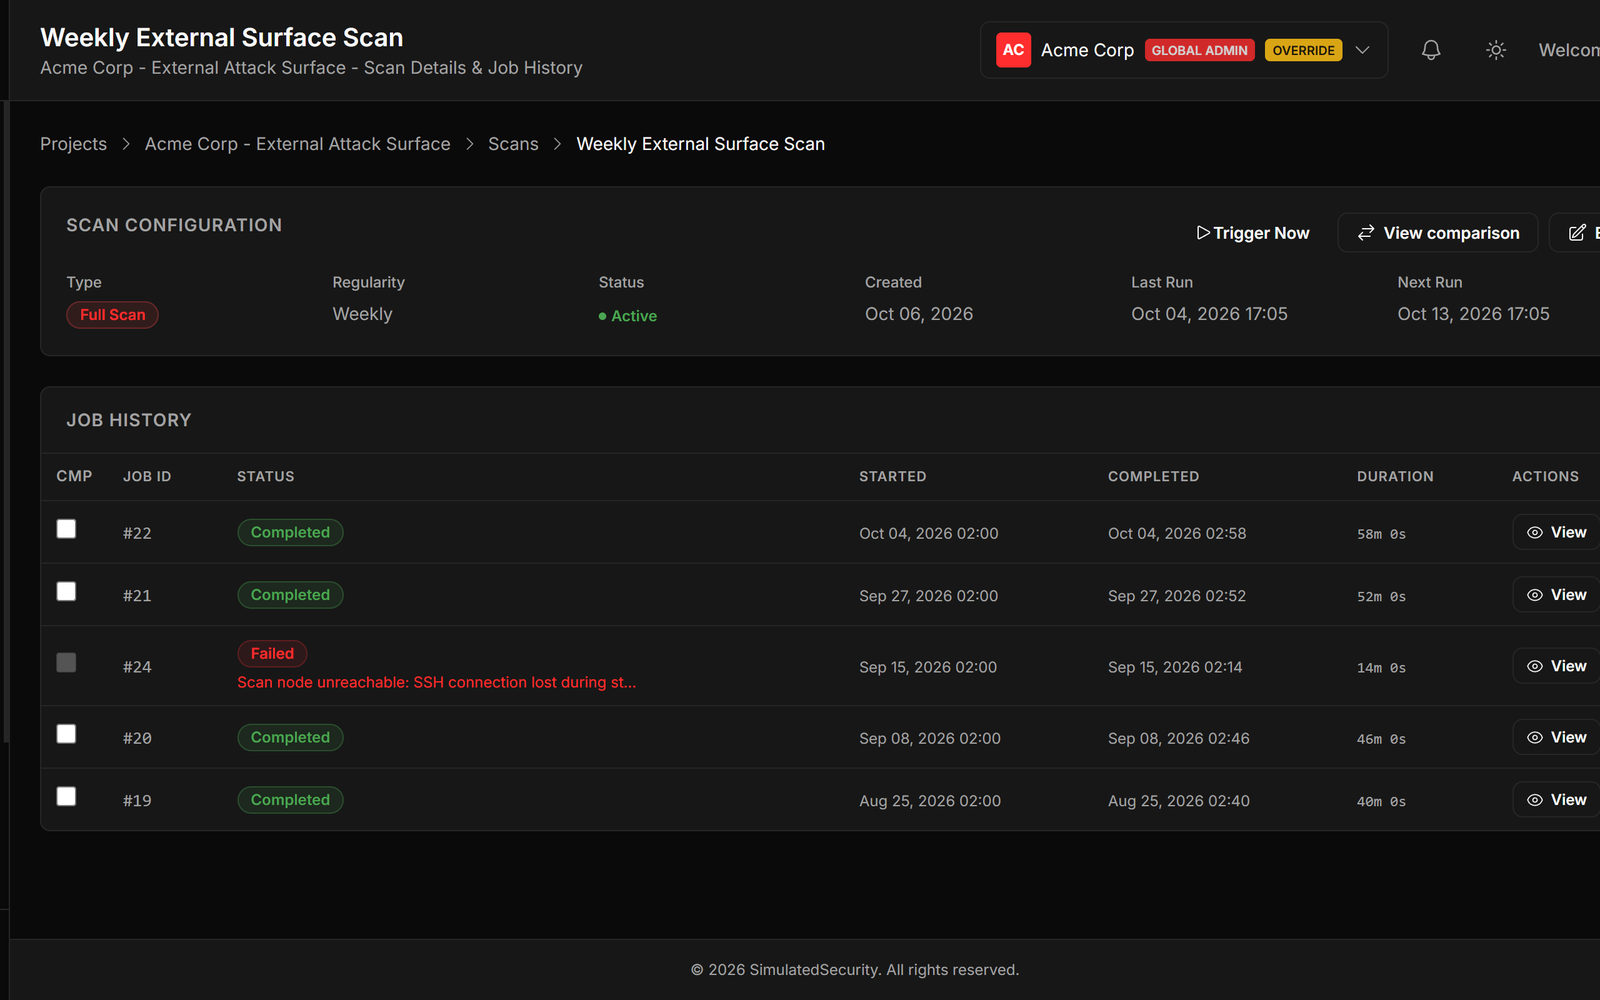The height and width of the screenshot is (1000, 1600).
Task: Click the Active status indicator
Action: (628, 316)
